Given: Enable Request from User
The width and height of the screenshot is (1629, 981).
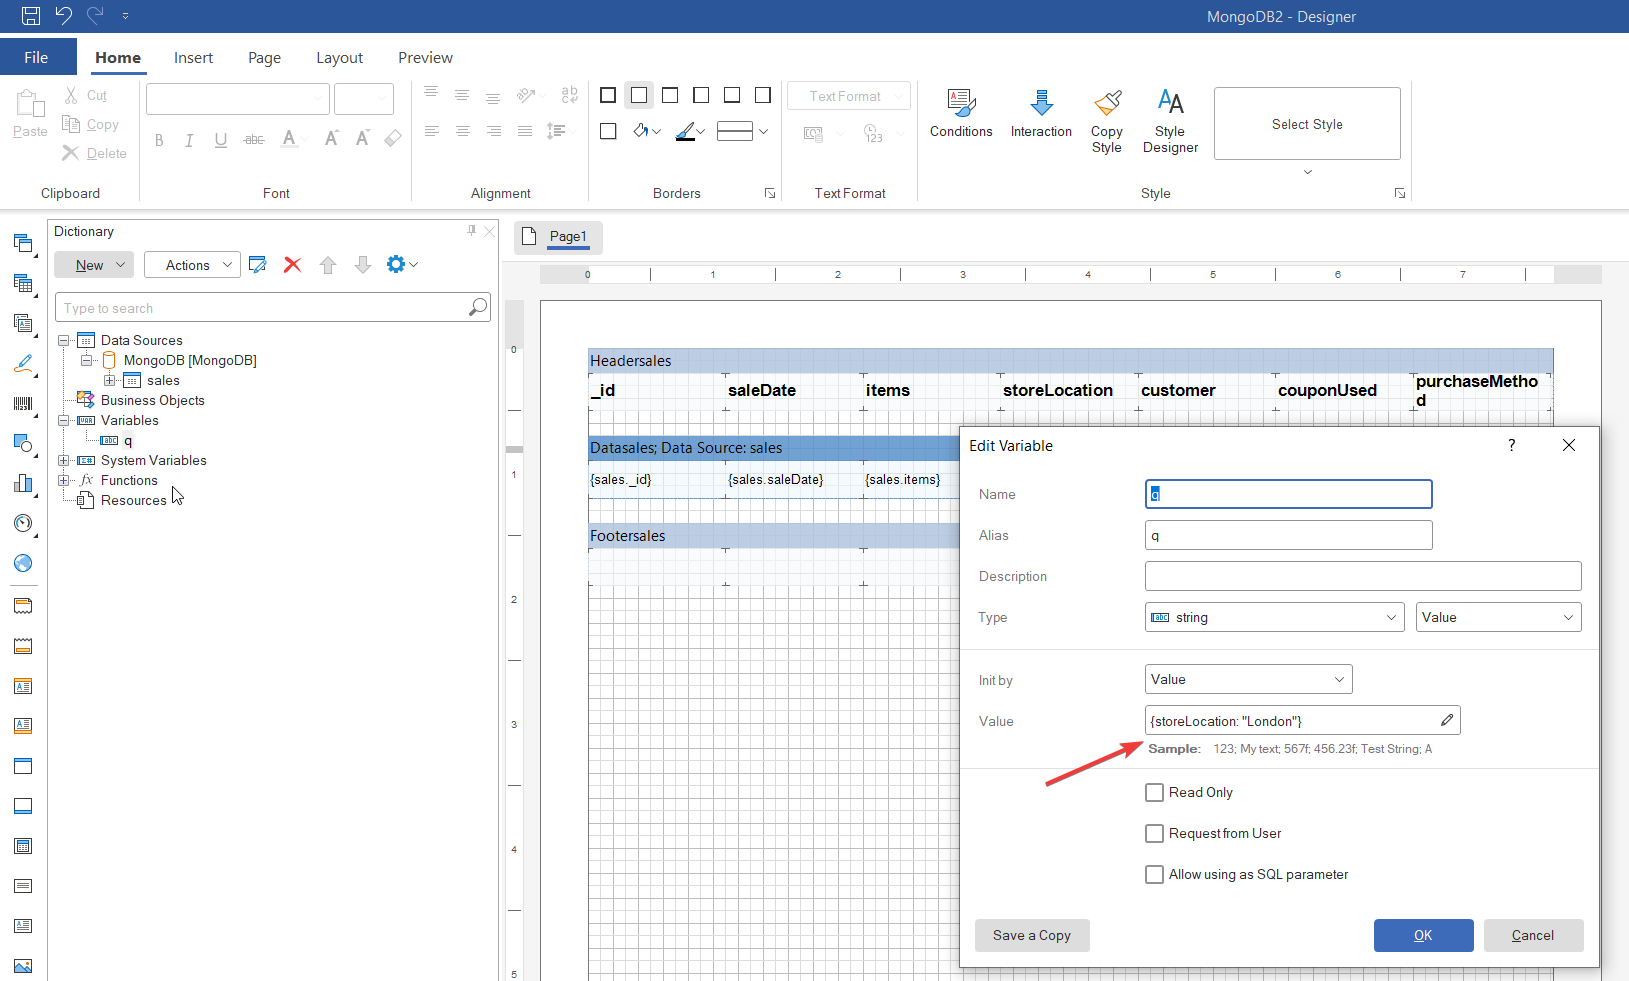Looking at the screenshot, I should [x=1154, y=833].
